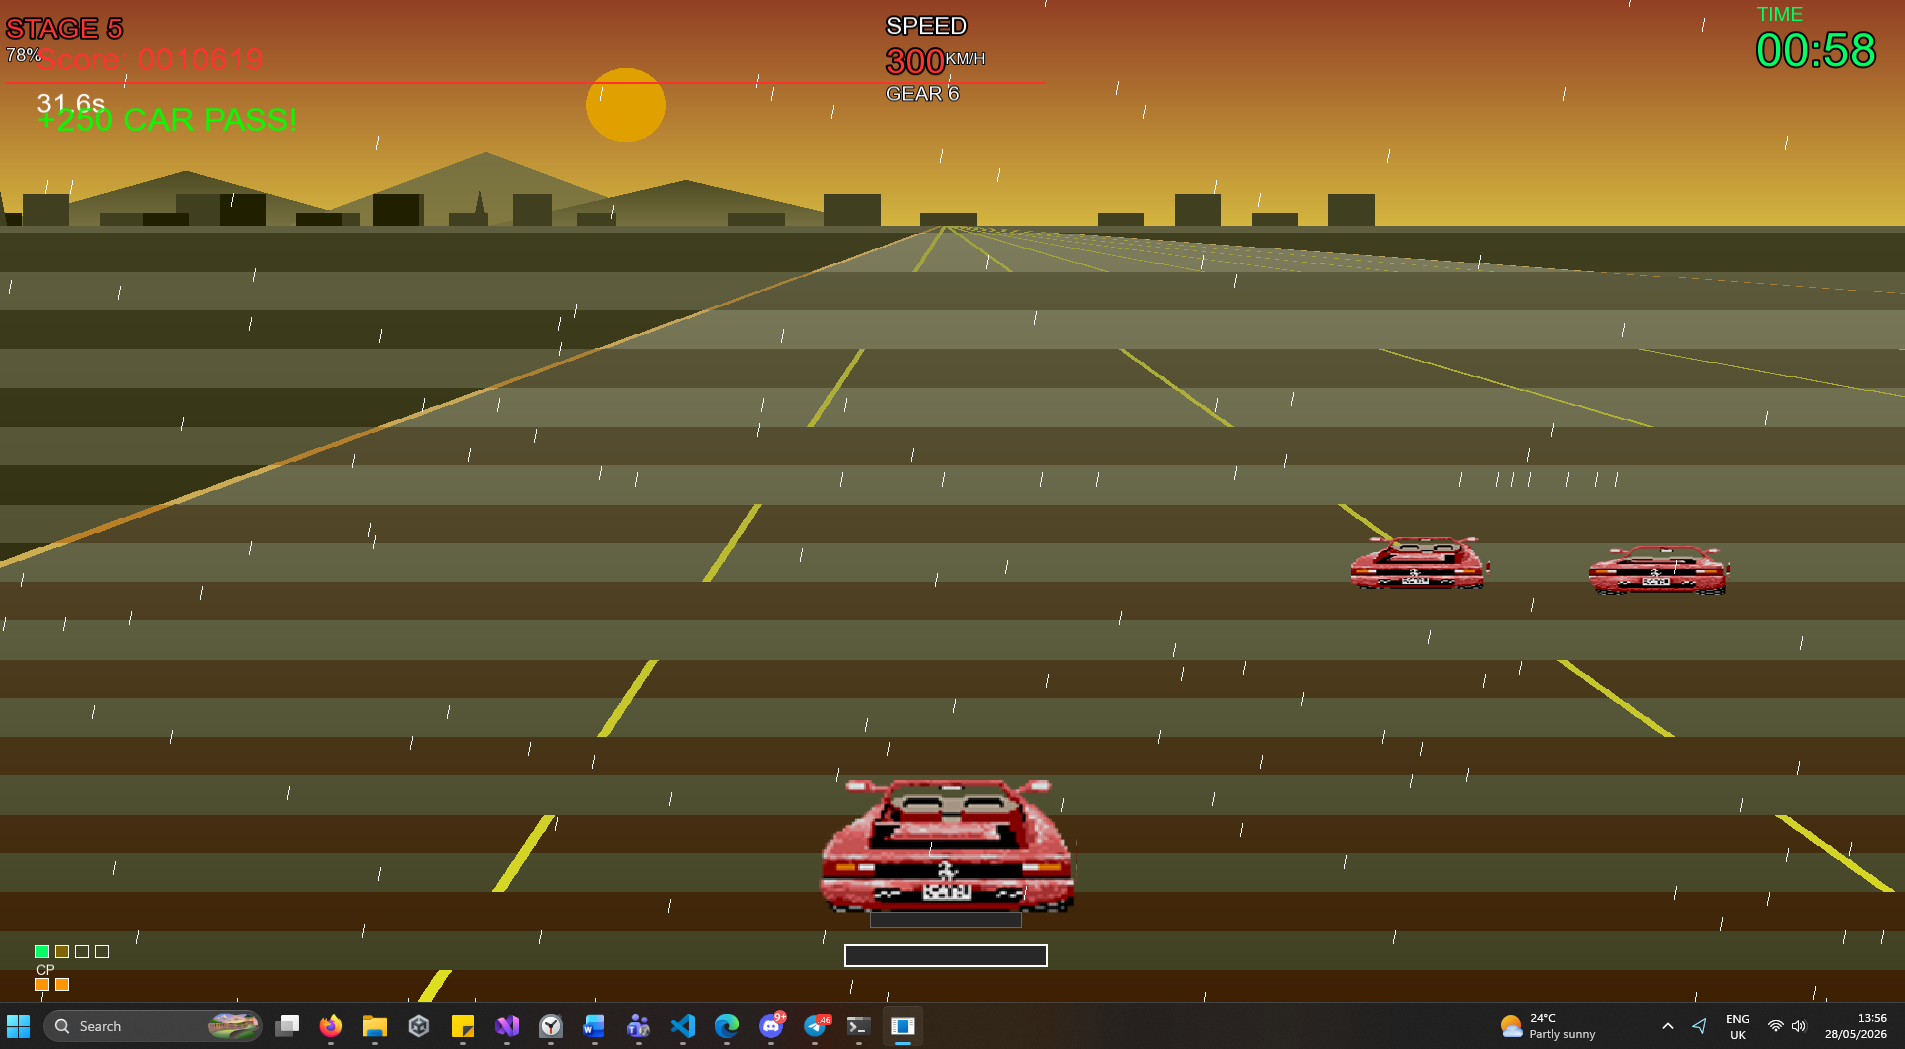
Task: Open Sticky Notes from the taskbar
Action: click(x=463, y=1026)
